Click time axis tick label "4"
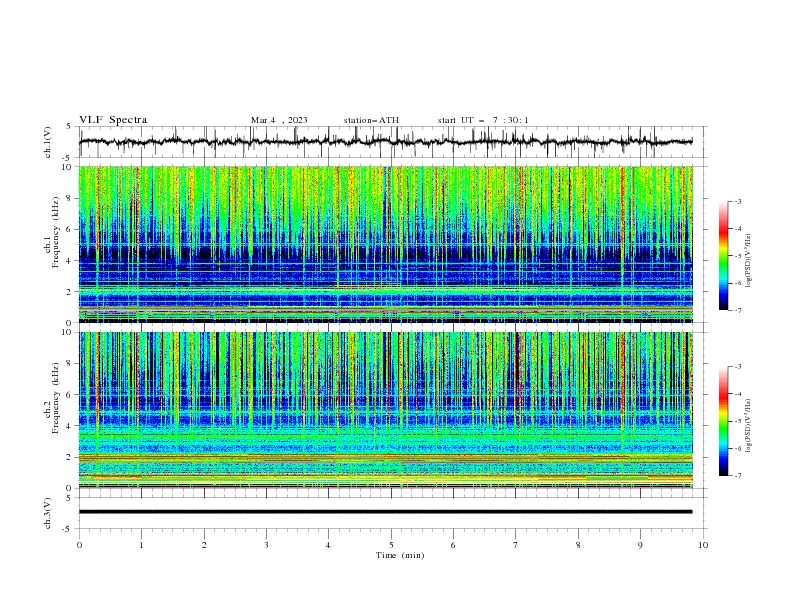The image size is (792, 612). click(328, 545)
